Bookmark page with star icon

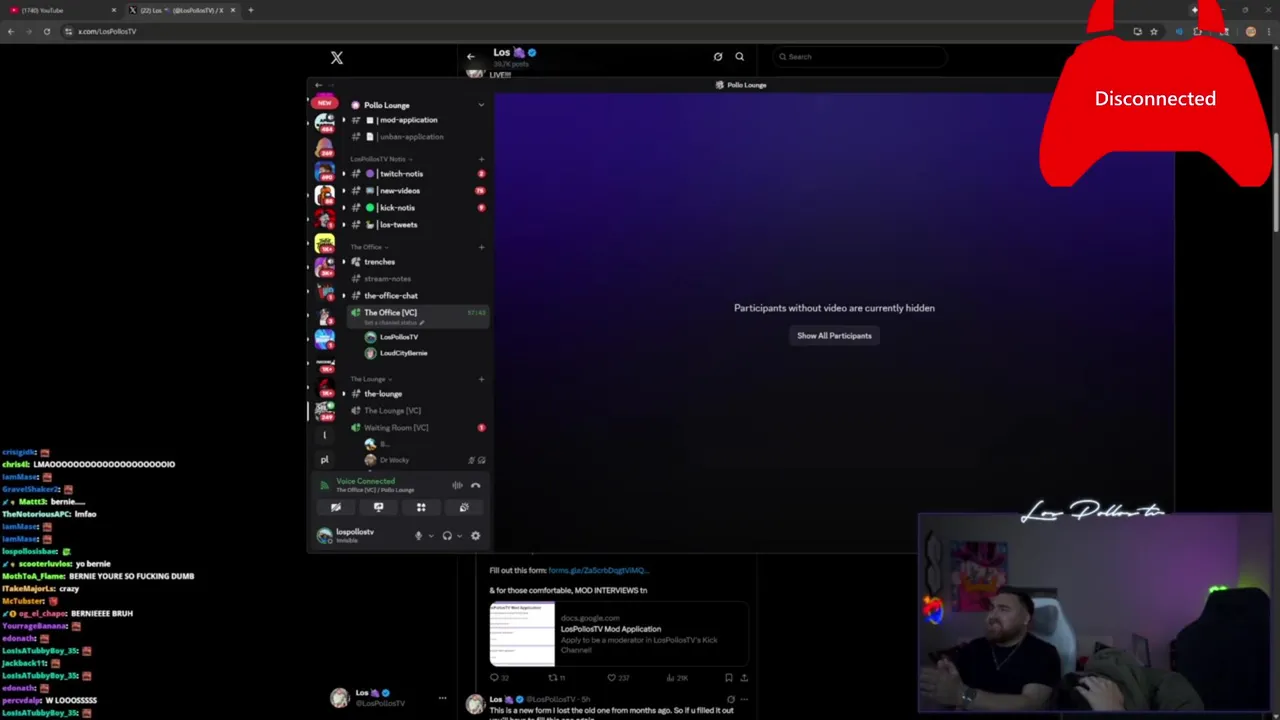click(1153, 32)
